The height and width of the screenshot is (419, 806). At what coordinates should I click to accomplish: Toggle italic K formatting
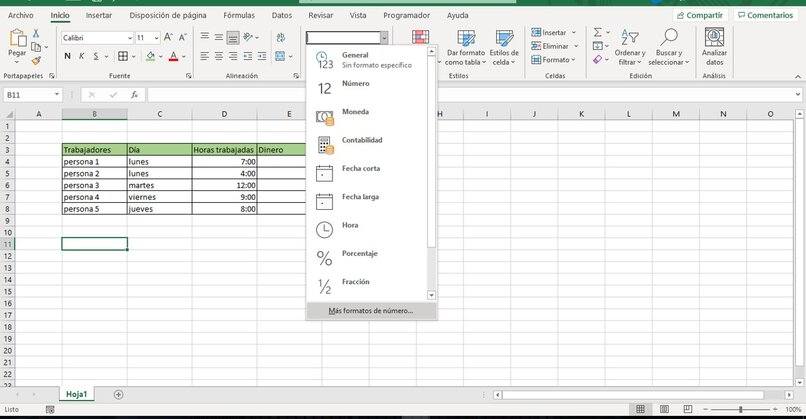coord(81,56)
